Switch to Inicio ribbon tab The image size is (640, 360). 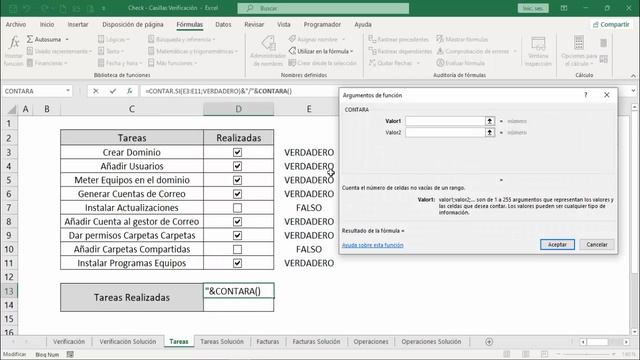pyautogui.click(x=47, y=24)
